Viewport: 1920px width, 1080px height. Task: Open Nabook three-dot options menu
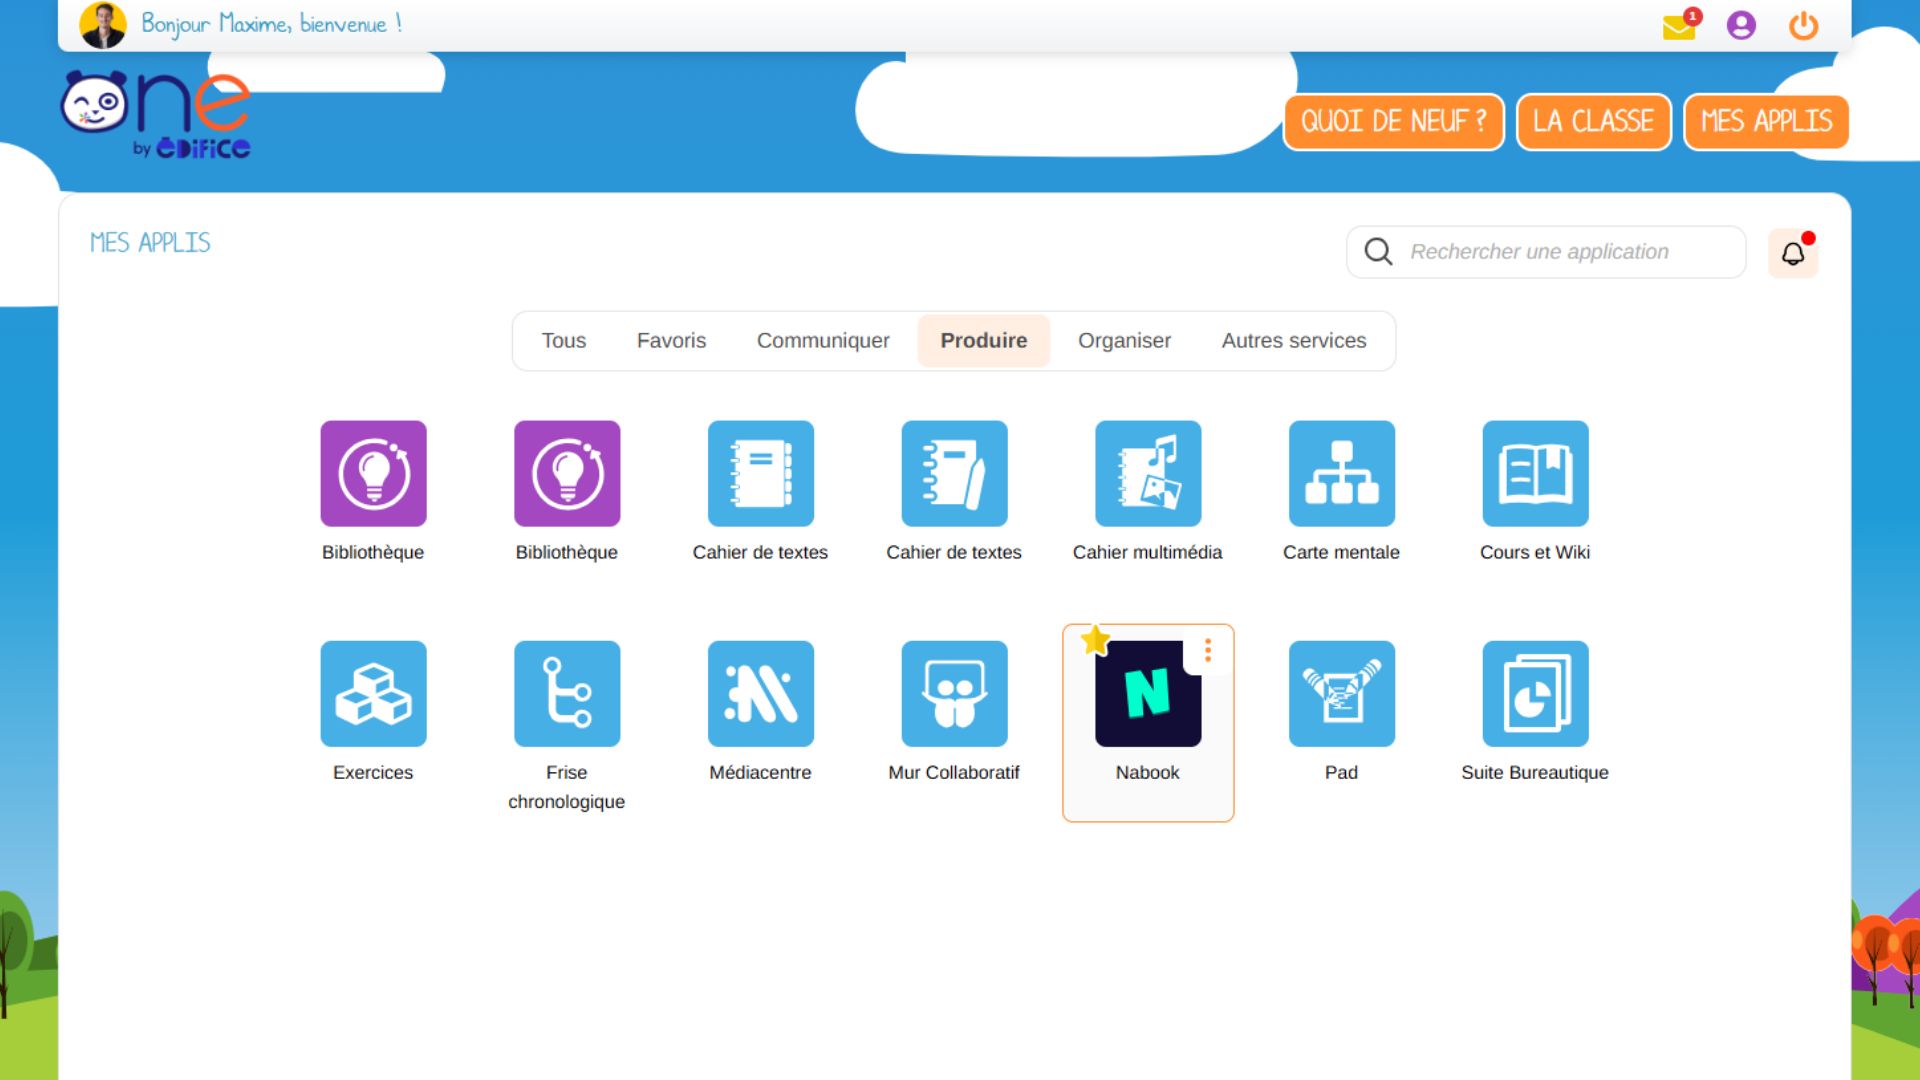[1208, 651]
